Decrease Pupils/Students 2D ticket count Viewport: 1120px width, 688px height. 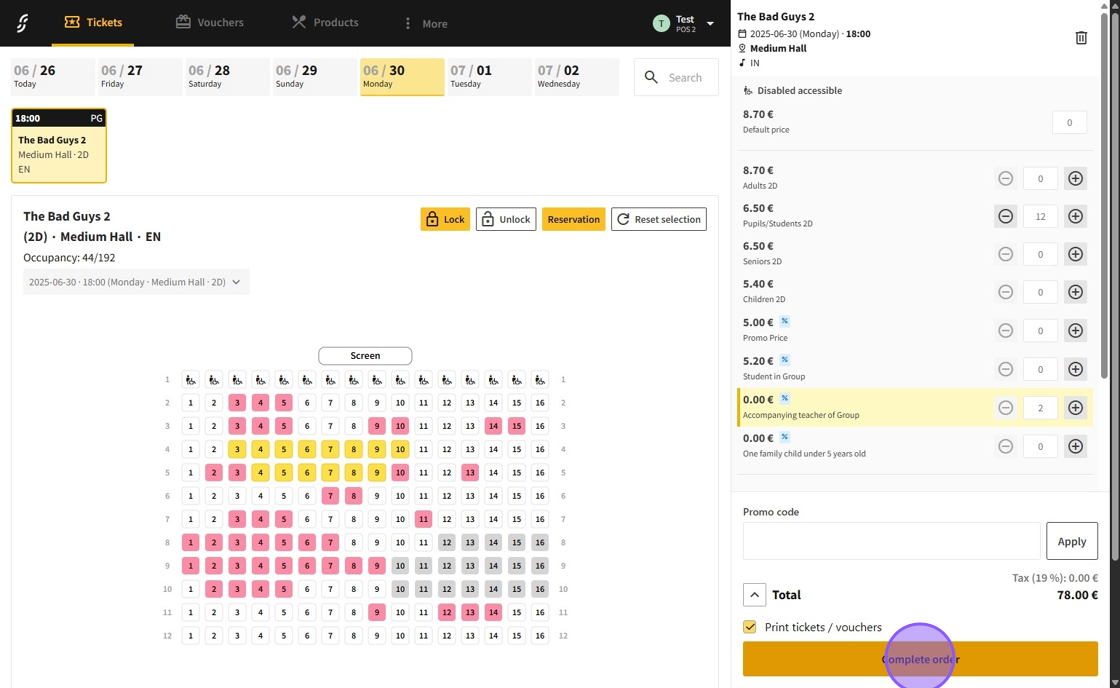pos(1005,216)
